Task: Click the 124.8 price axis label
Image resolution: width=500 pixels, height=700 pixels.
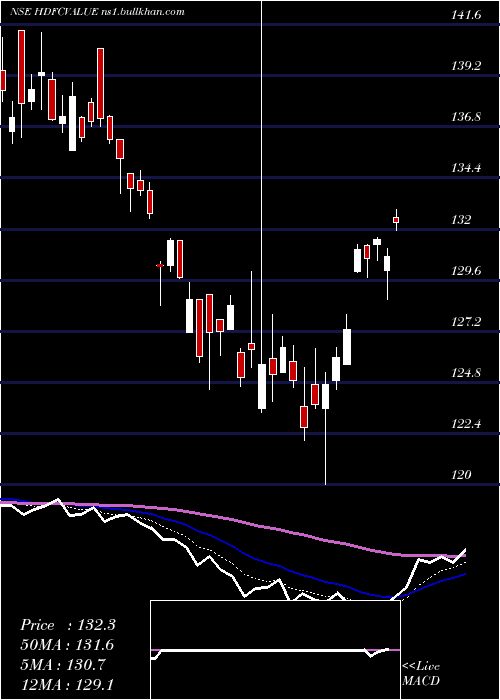Action: (466, 372)
